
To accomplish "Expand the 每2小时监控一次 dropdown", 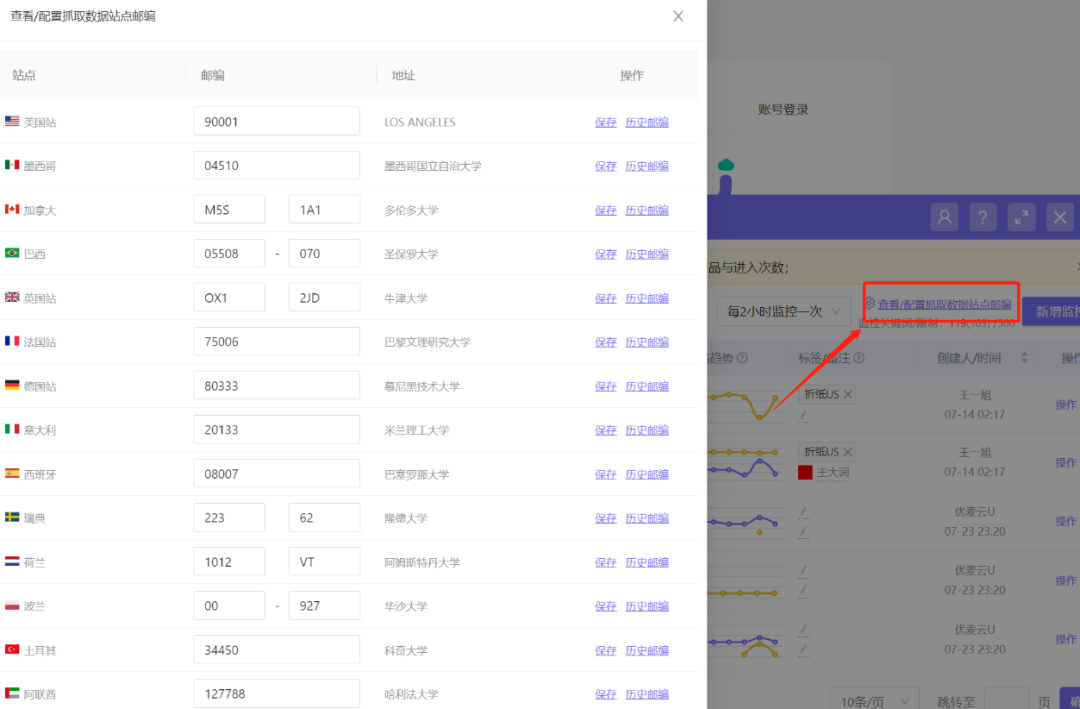I will tap(784, 311).
